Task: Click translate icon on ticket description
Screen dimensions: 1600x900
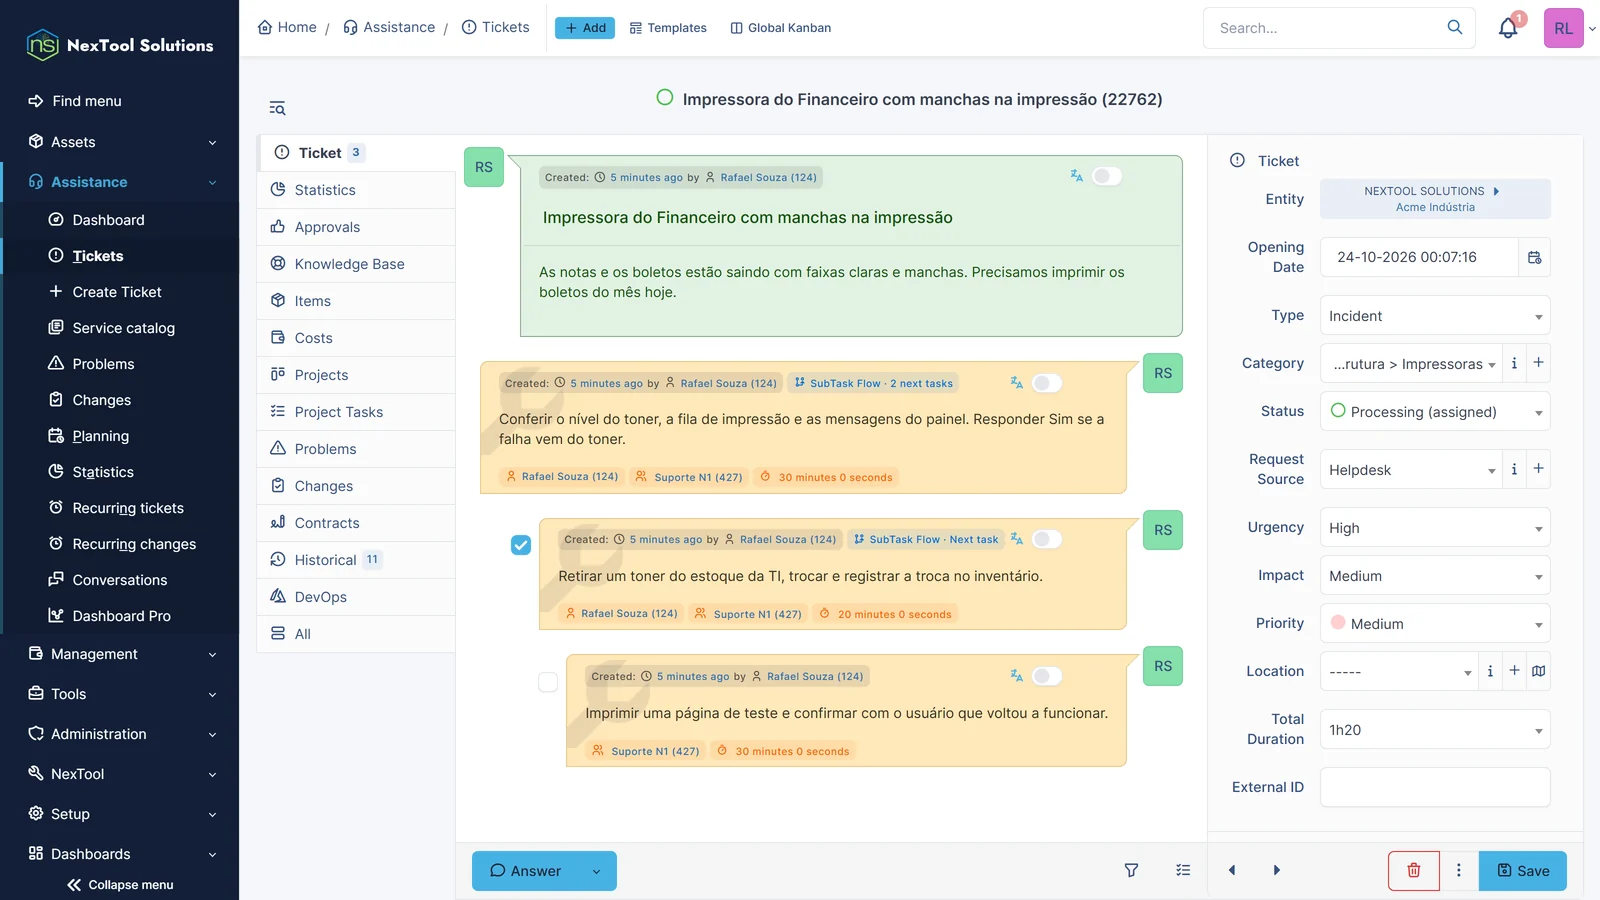Action: (1076, 176)
